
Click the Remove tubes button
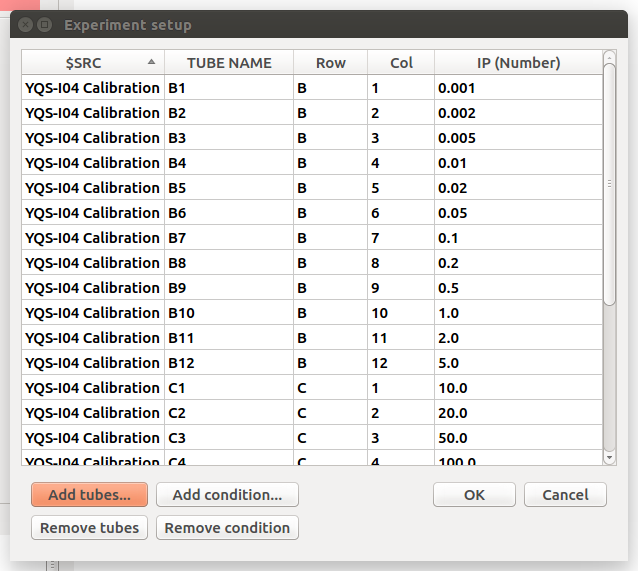tap(89, 527)
